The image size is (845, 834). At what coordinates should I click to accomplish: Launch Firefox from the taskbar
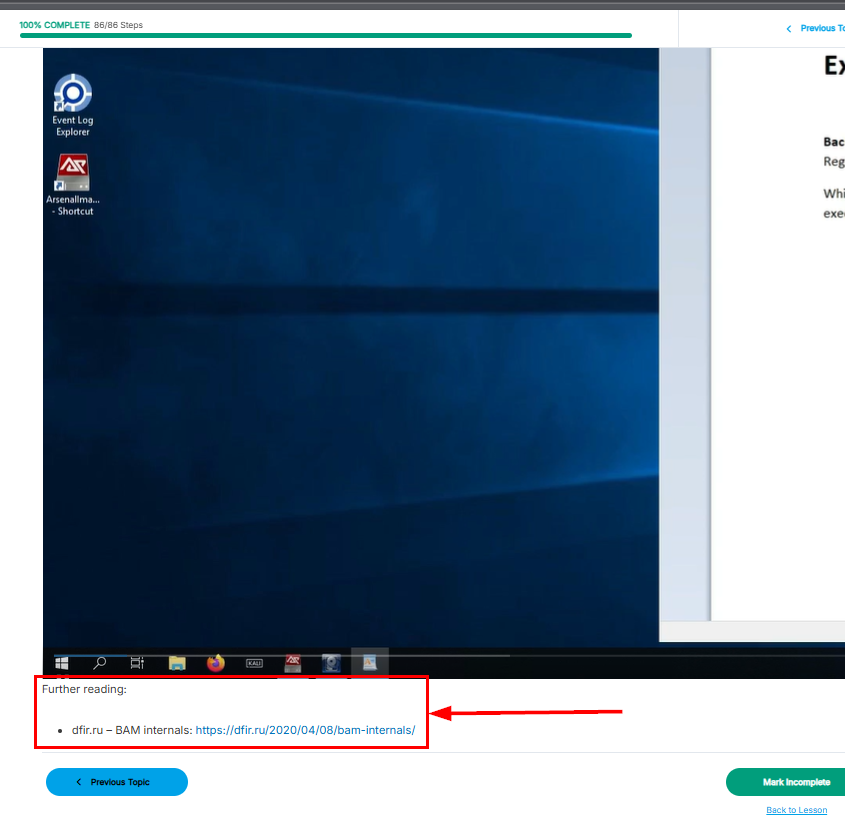point(216,663)
